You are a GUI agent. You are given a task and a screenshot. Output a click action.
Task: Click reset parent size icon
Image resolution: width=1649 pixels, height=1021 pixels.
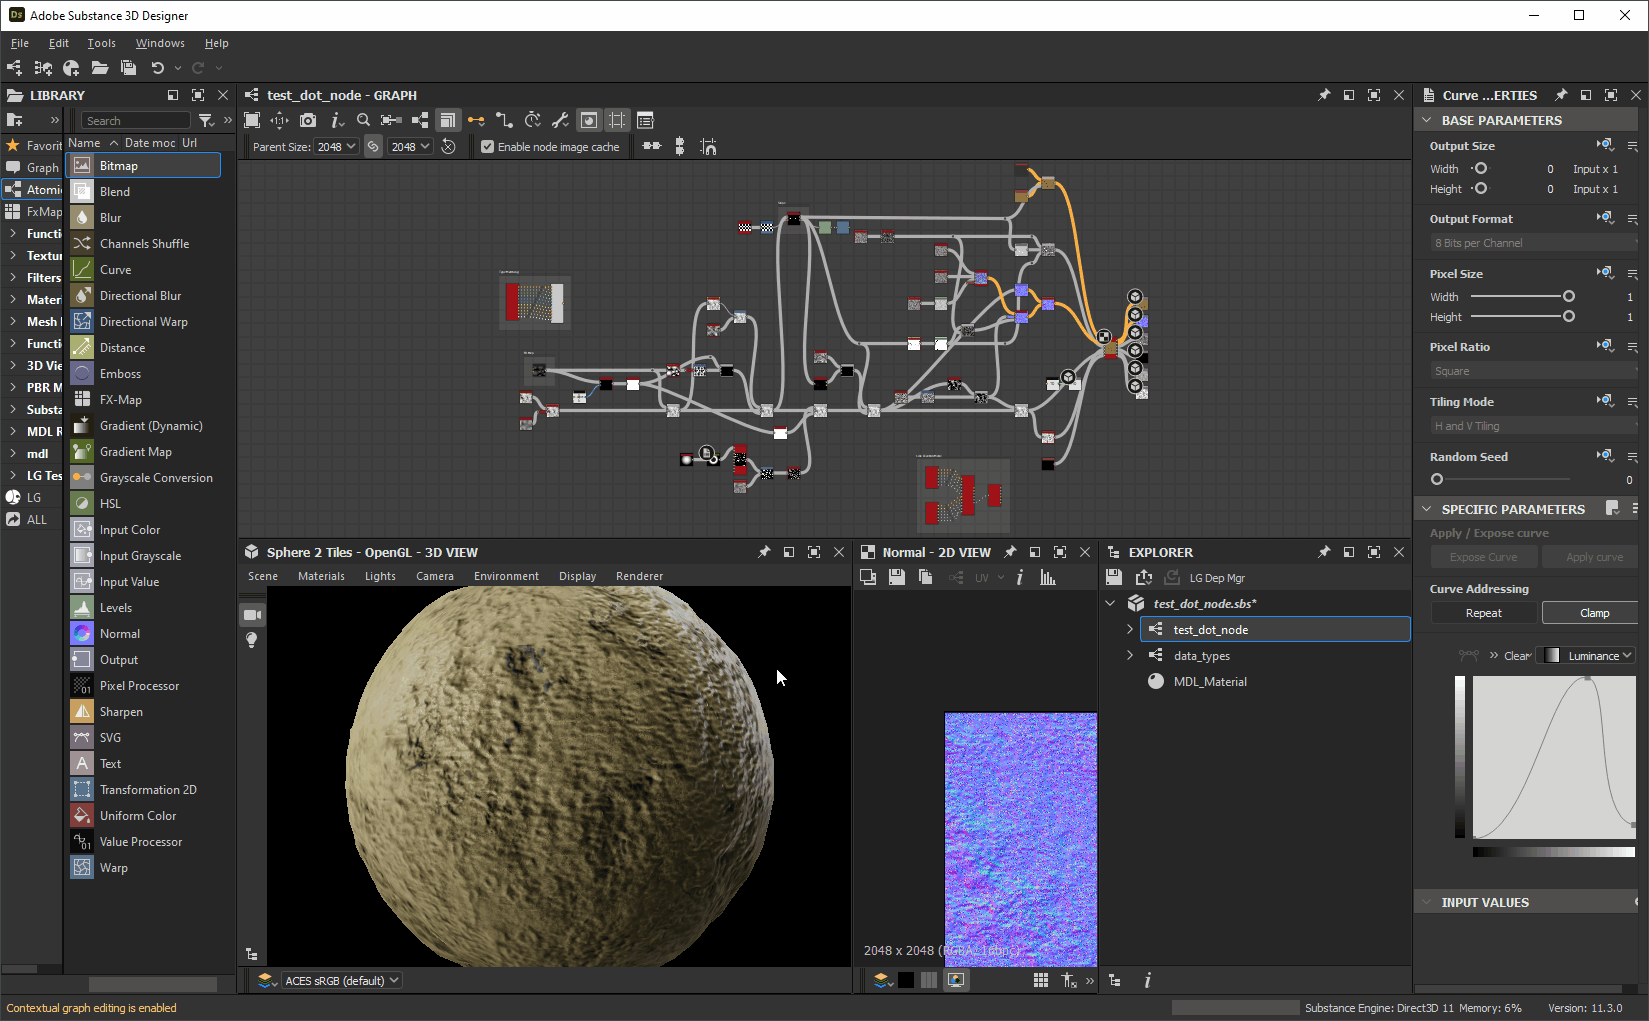449,147
